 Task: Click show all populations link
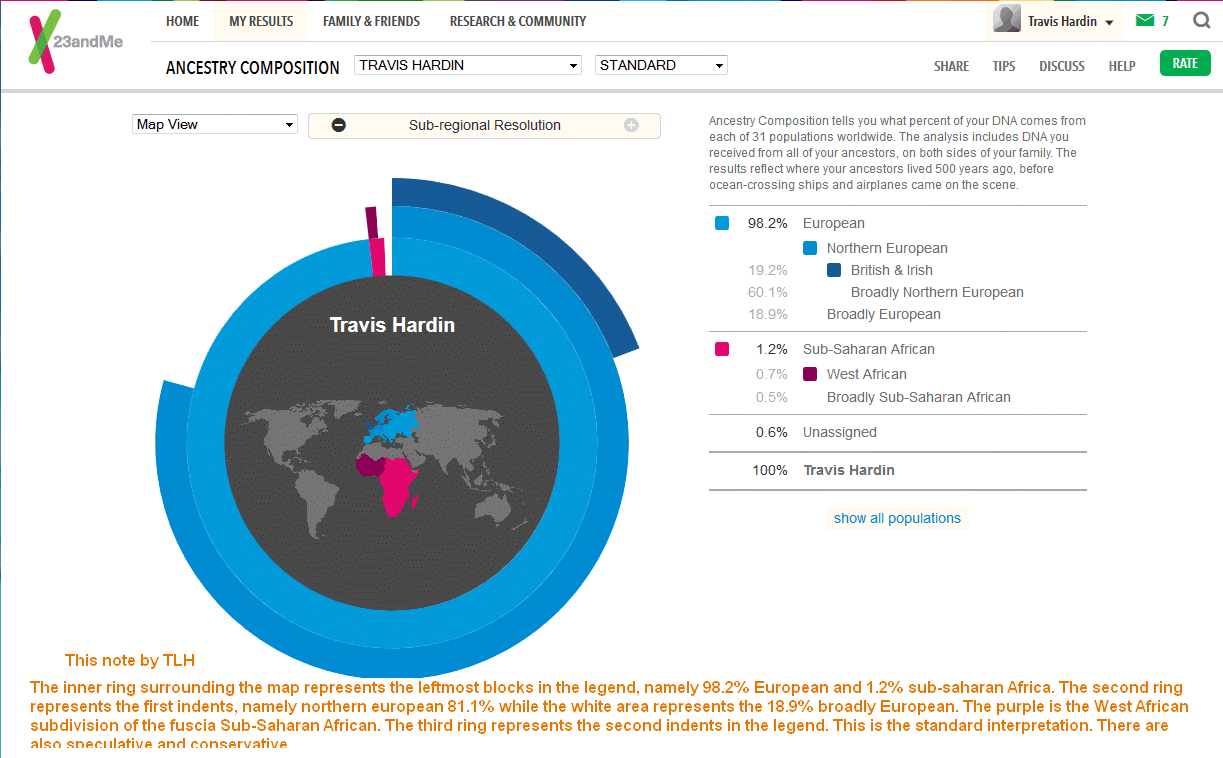[898, 518]
